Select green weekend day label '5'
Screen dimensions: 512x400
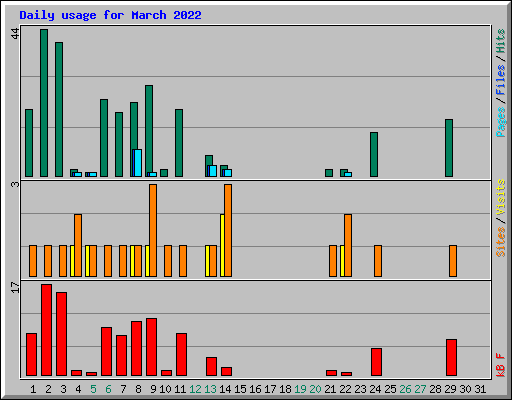(x=93, y=389)
